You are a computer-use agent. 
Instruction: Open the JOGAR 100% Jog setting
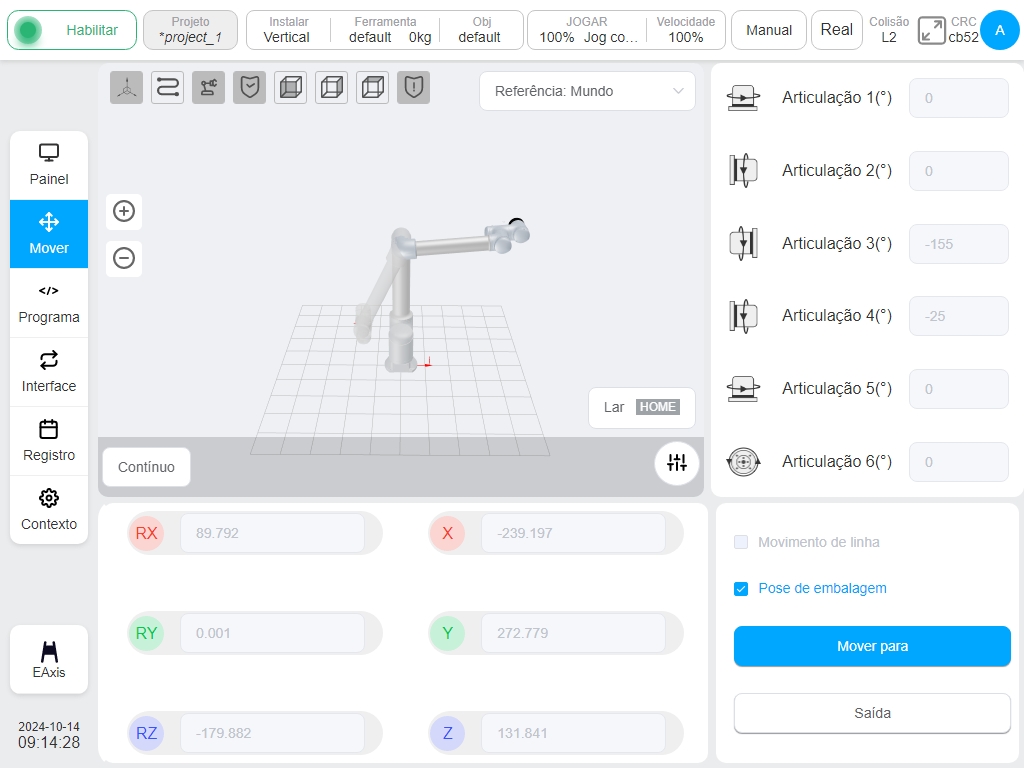pos(587,30)
